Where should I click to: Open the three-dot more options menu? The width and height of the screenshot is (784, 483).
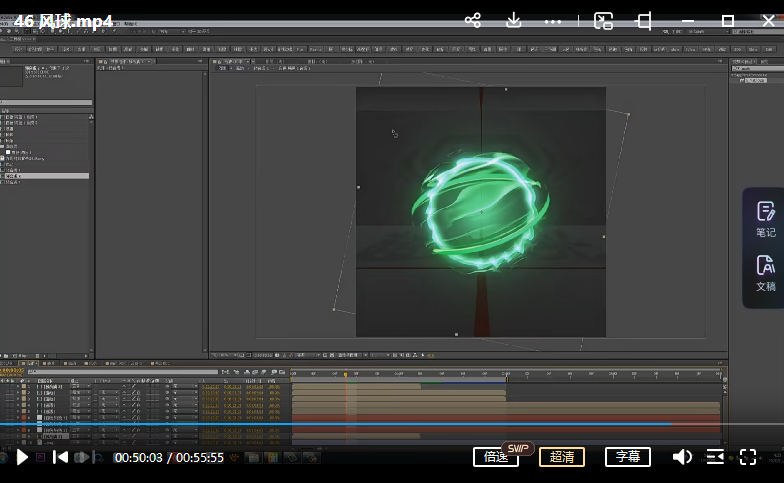point(553,20)
